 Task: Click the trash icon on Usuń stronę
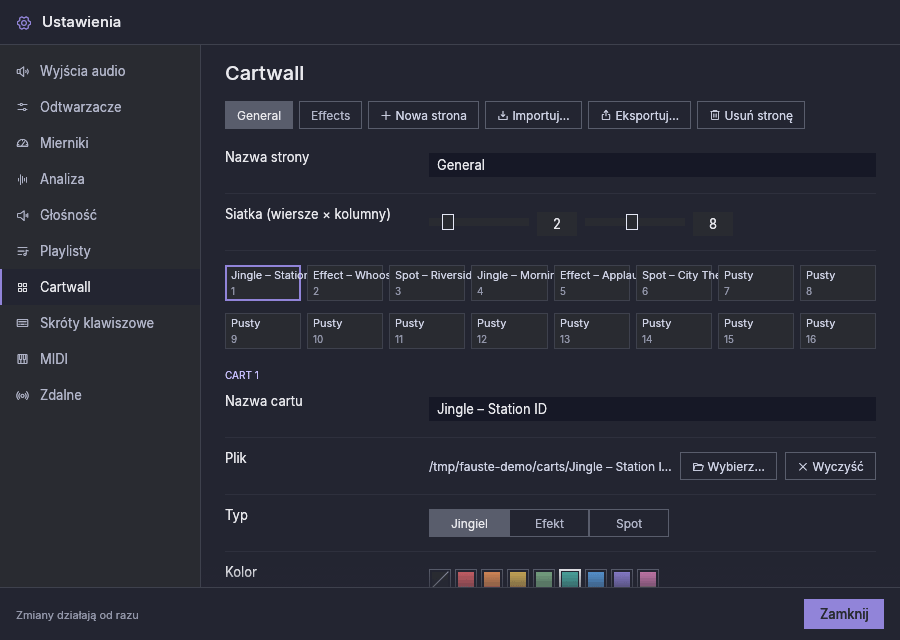(x=715, y=116)
